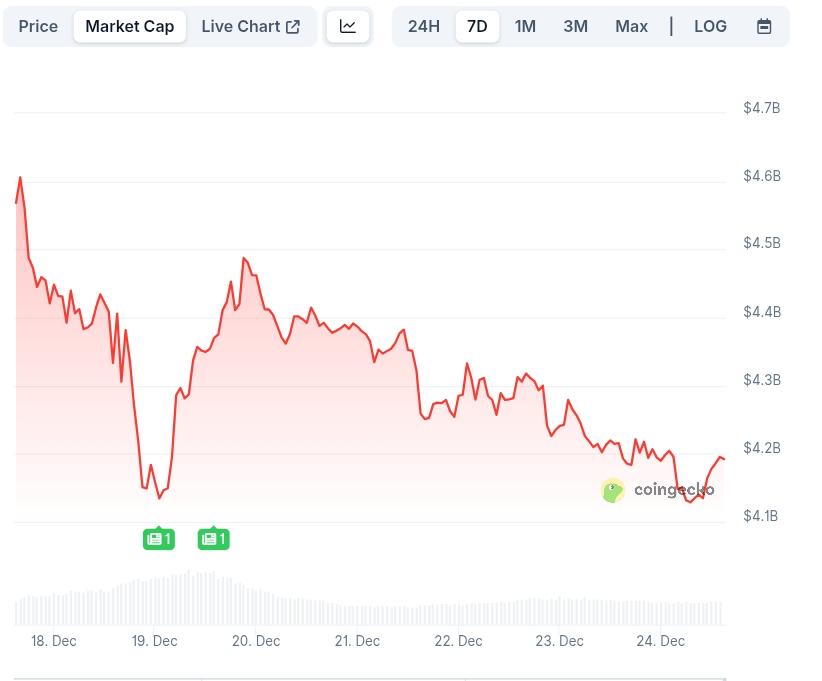
Task: Toggle LOG scale on the chart
Action: 710,26
